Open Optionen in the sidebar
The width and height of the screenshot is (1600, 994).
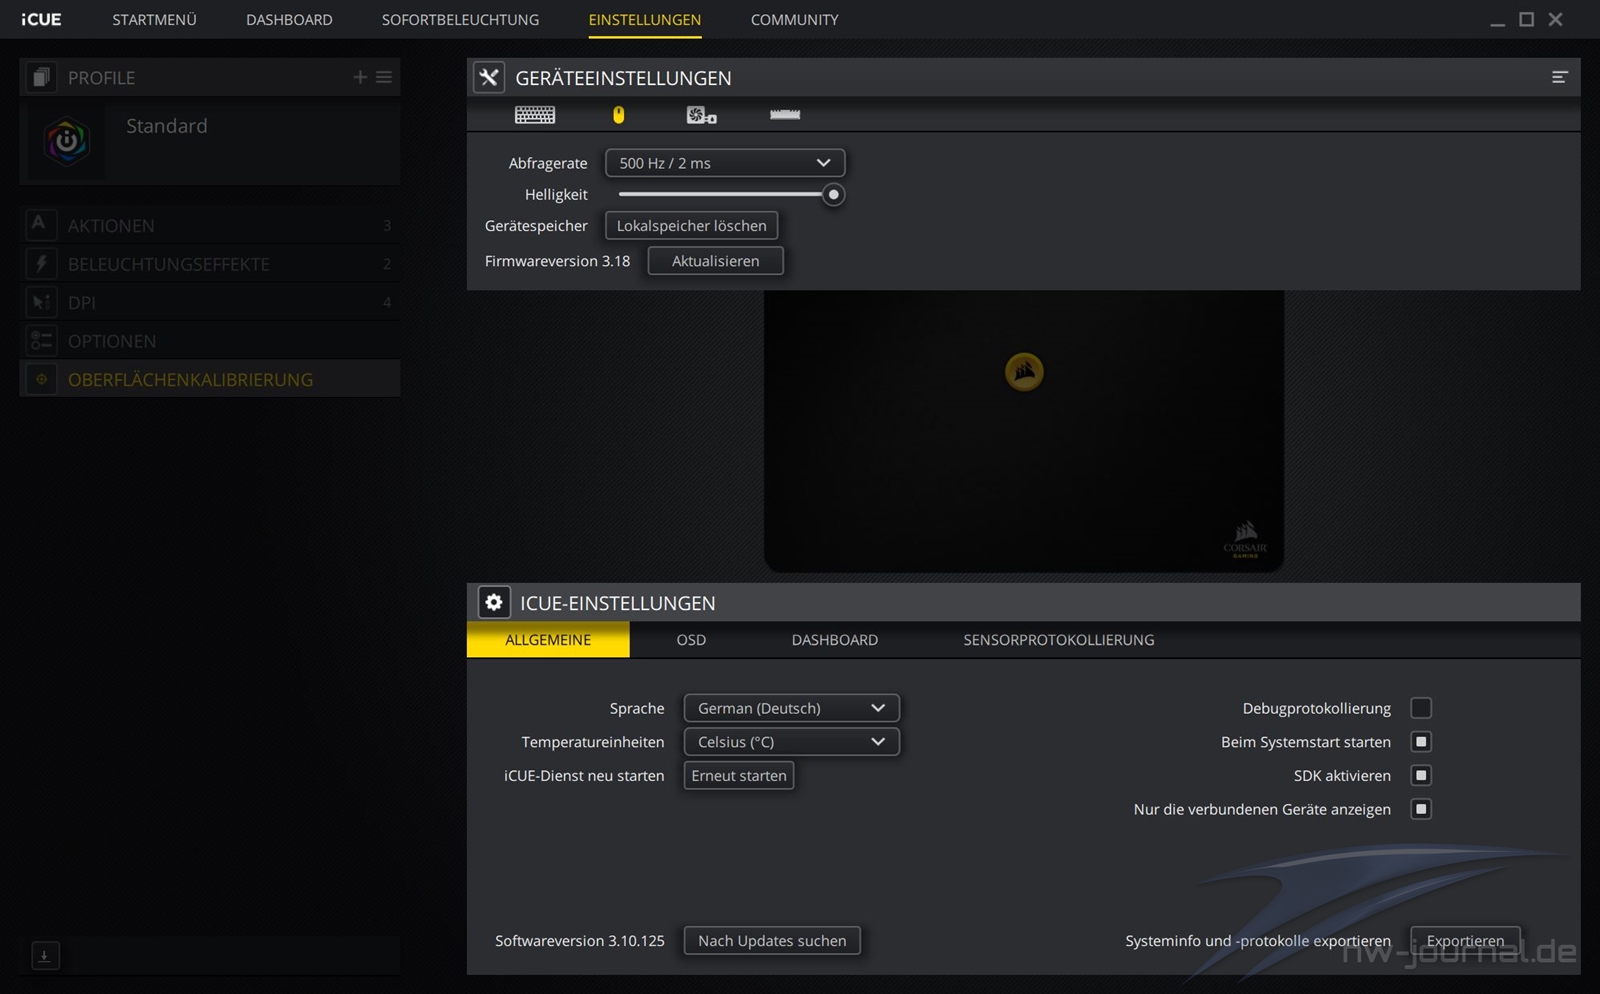coord(210,341)
